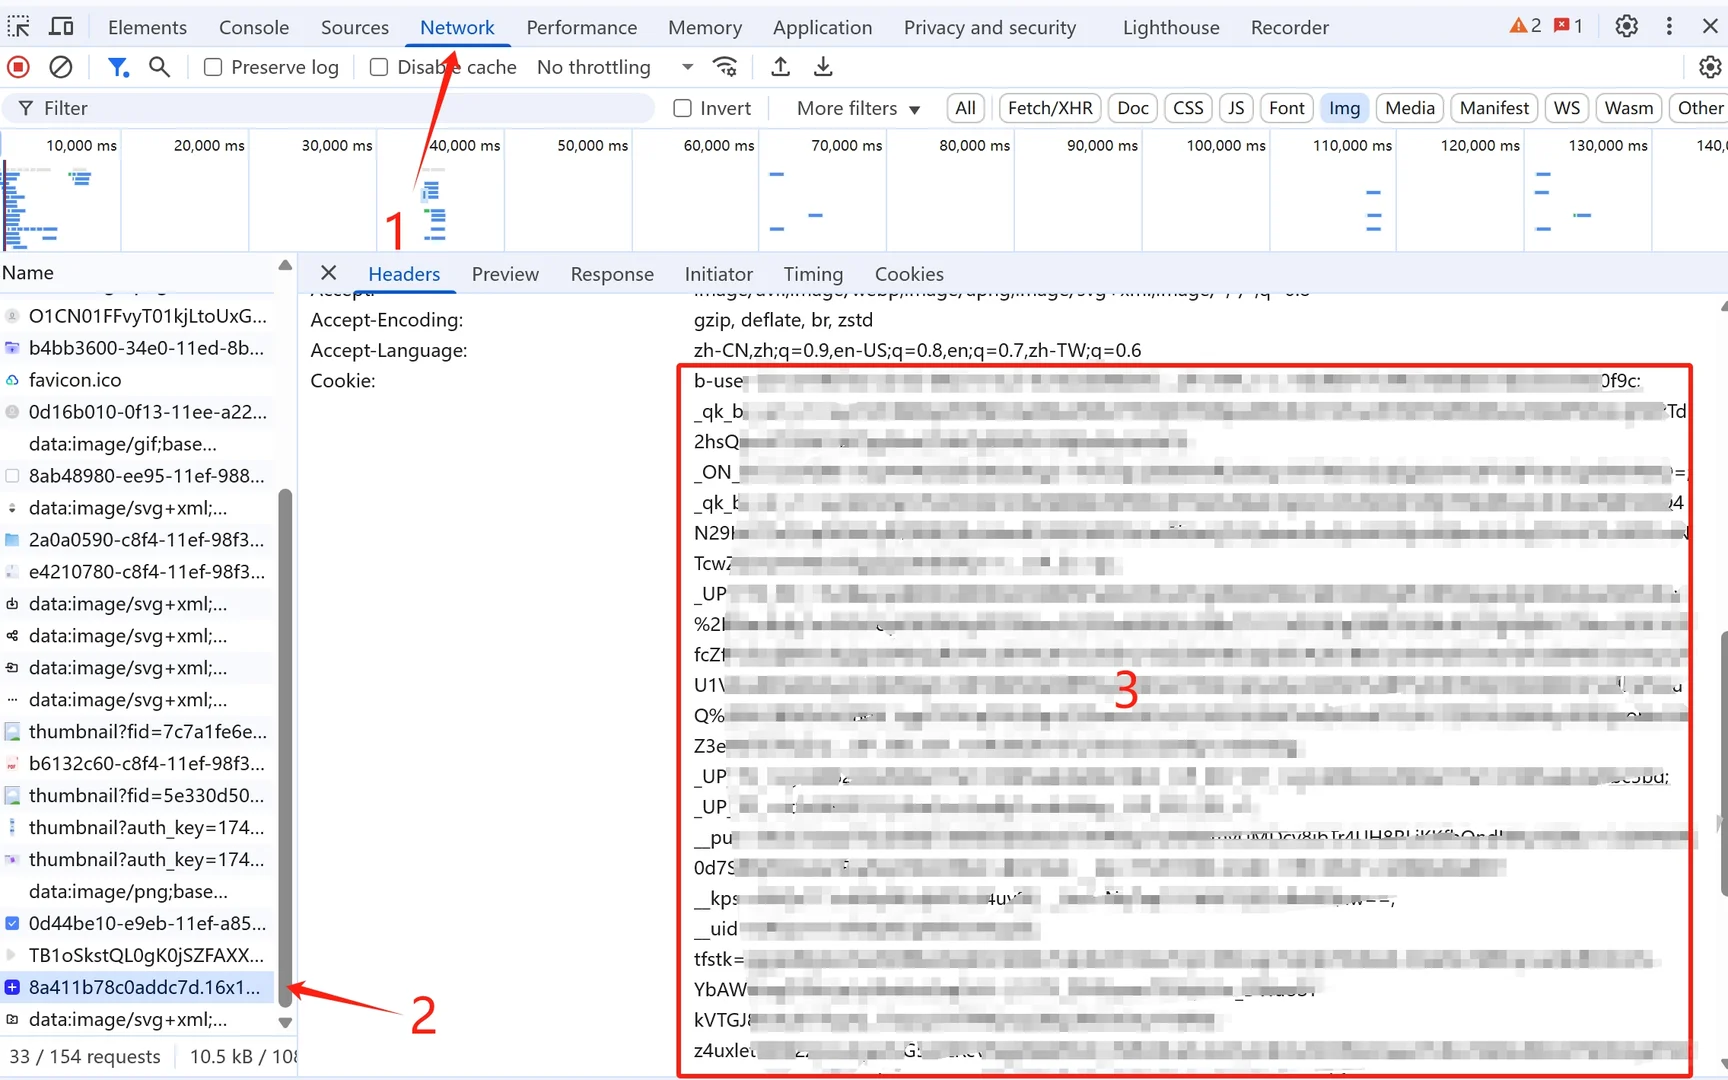The image size is (1728, 1080).
Task: Select the TB1oSkstQL0gK0jSZFAXX request
Action: (138, 955)
